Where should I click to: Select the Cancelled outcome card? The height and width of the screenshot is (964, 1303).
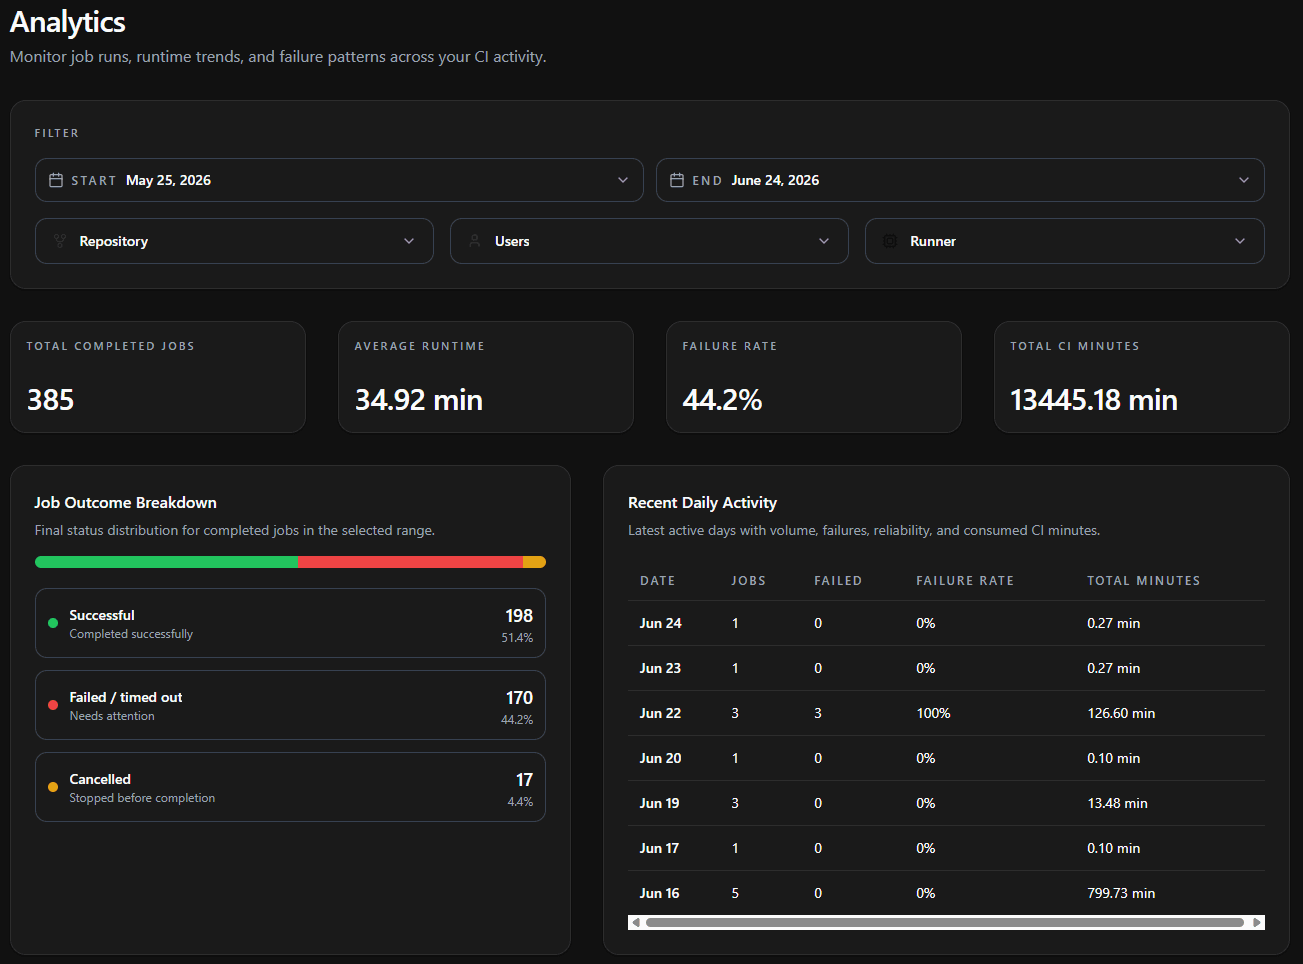[290, 787]
